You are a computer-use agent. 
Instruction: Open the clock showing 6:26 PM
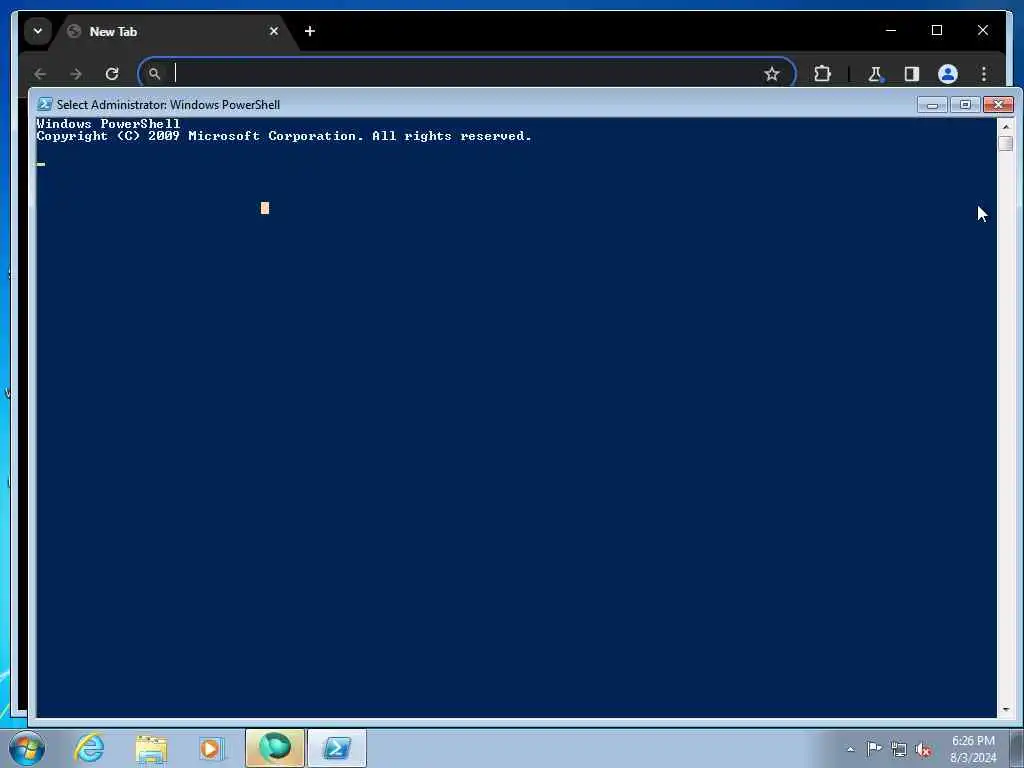[x=973, y=749]
